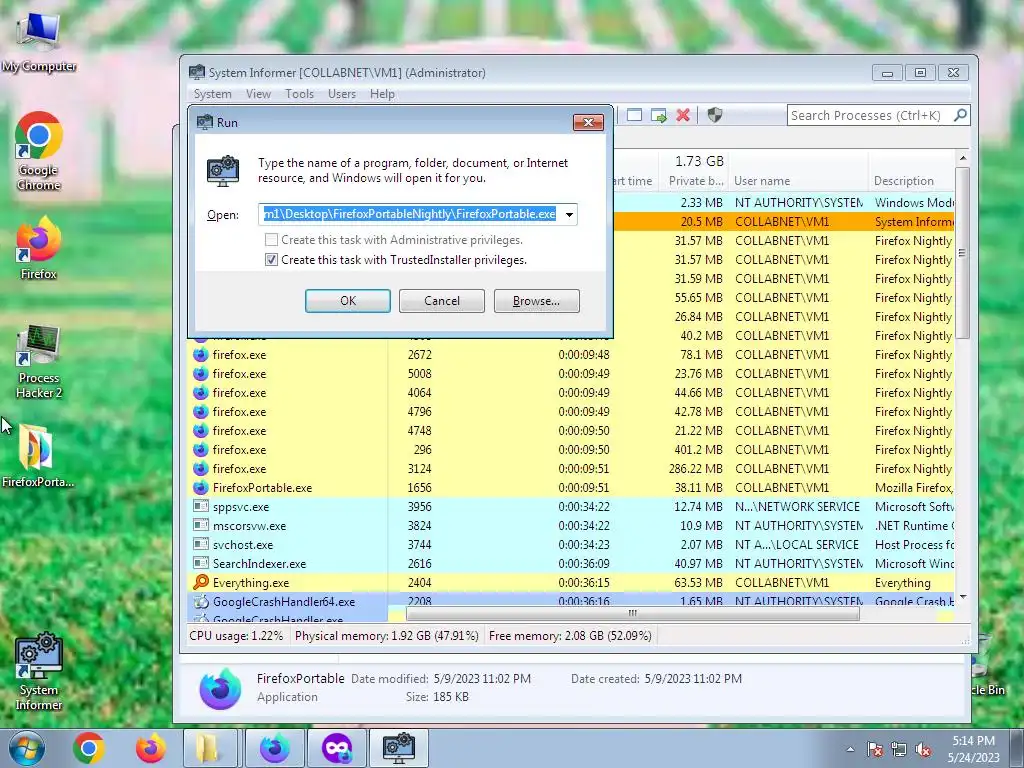Click the network tray icon
This screenshot has height=768, width=1024.
point(899,750)
